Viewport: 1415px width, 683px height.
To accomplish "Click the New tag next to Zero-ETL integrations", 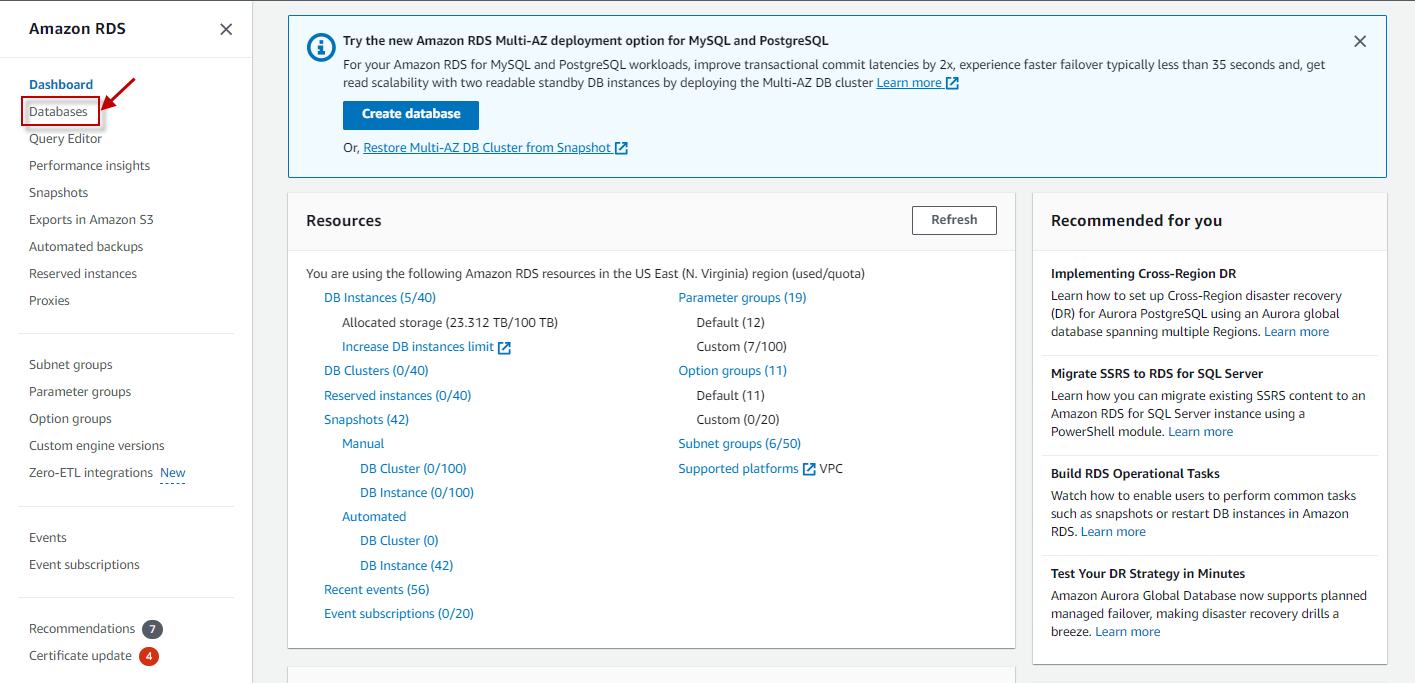I will point(173,473).
